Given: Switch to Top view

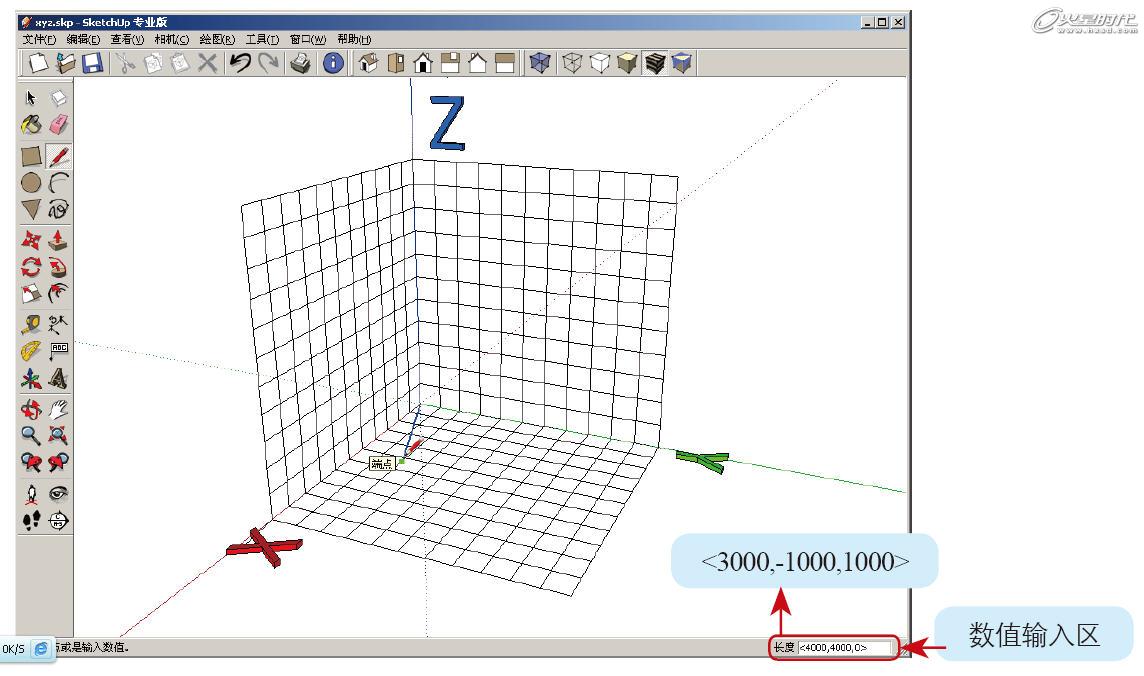Looking at the screenshot, I should coord(395,63).
